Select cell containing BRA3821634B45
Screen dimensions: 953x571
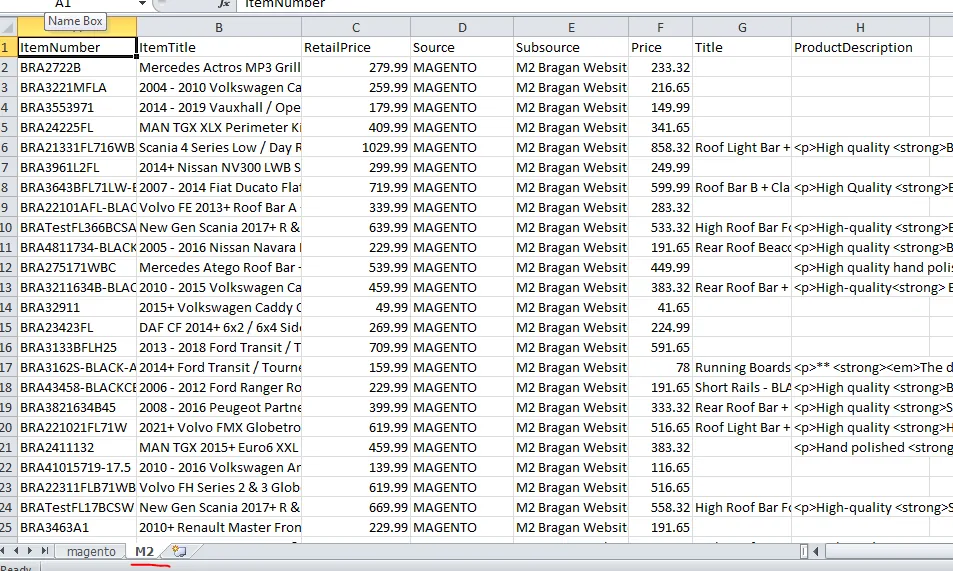[77, 407]
